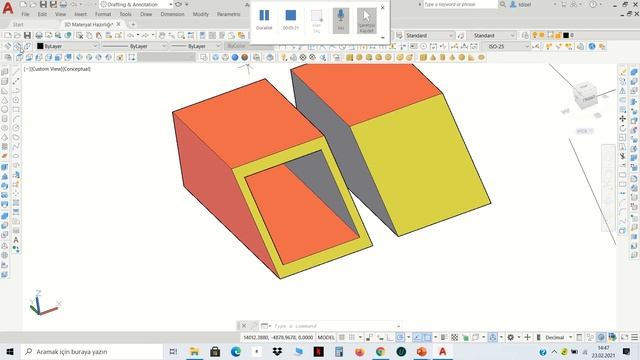Click Save in the quick access toolbar

click(x=43, y=4)
